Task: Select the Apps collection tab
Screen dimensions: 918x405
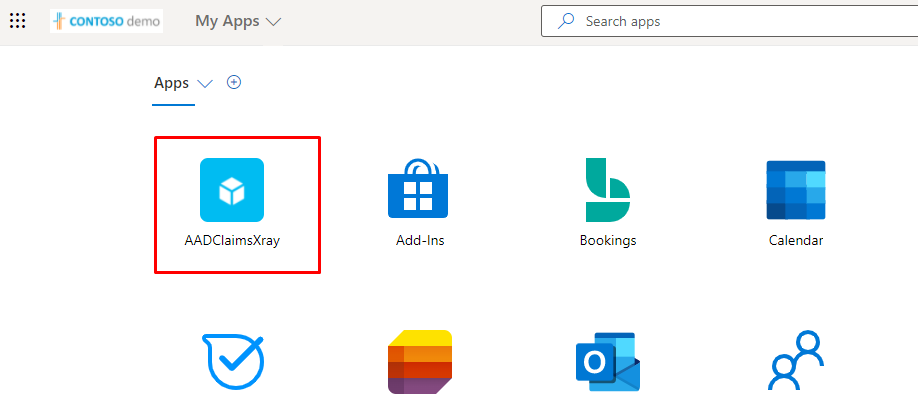Action: pos(171,83)
